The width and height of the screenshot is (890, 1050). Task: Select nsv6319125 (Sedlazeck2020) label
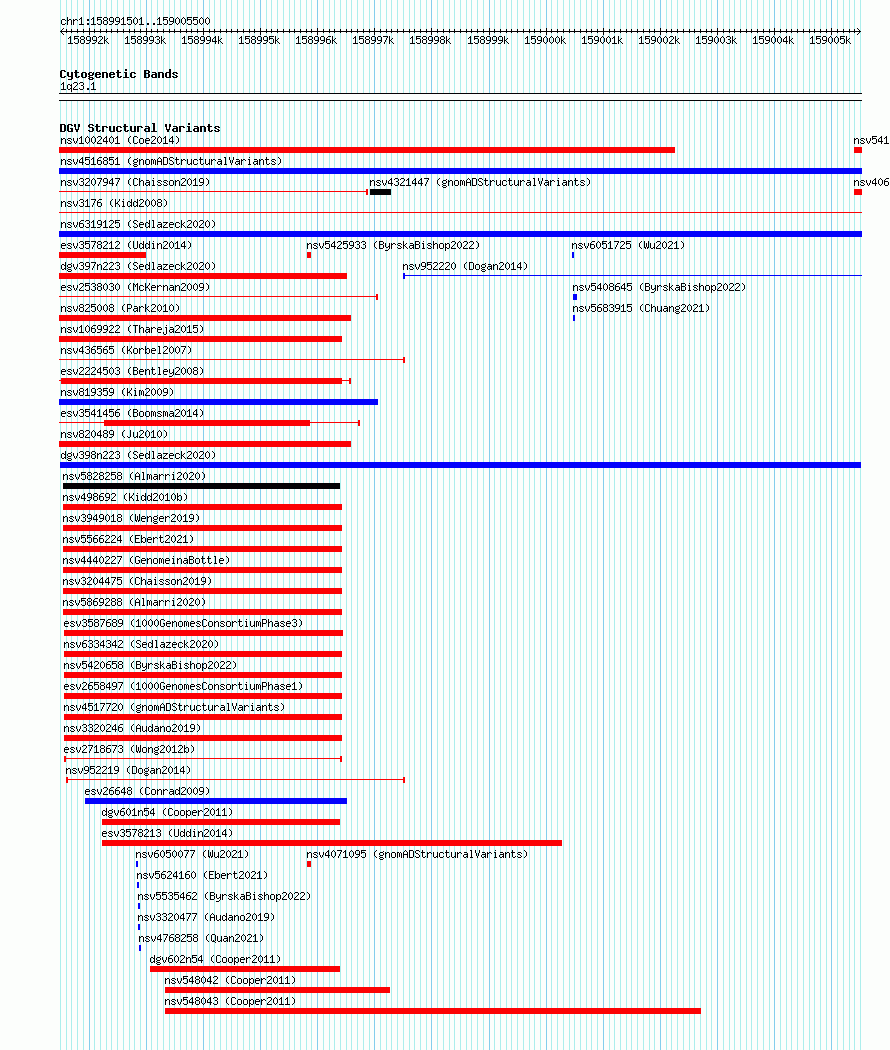[x=138, y=224]
